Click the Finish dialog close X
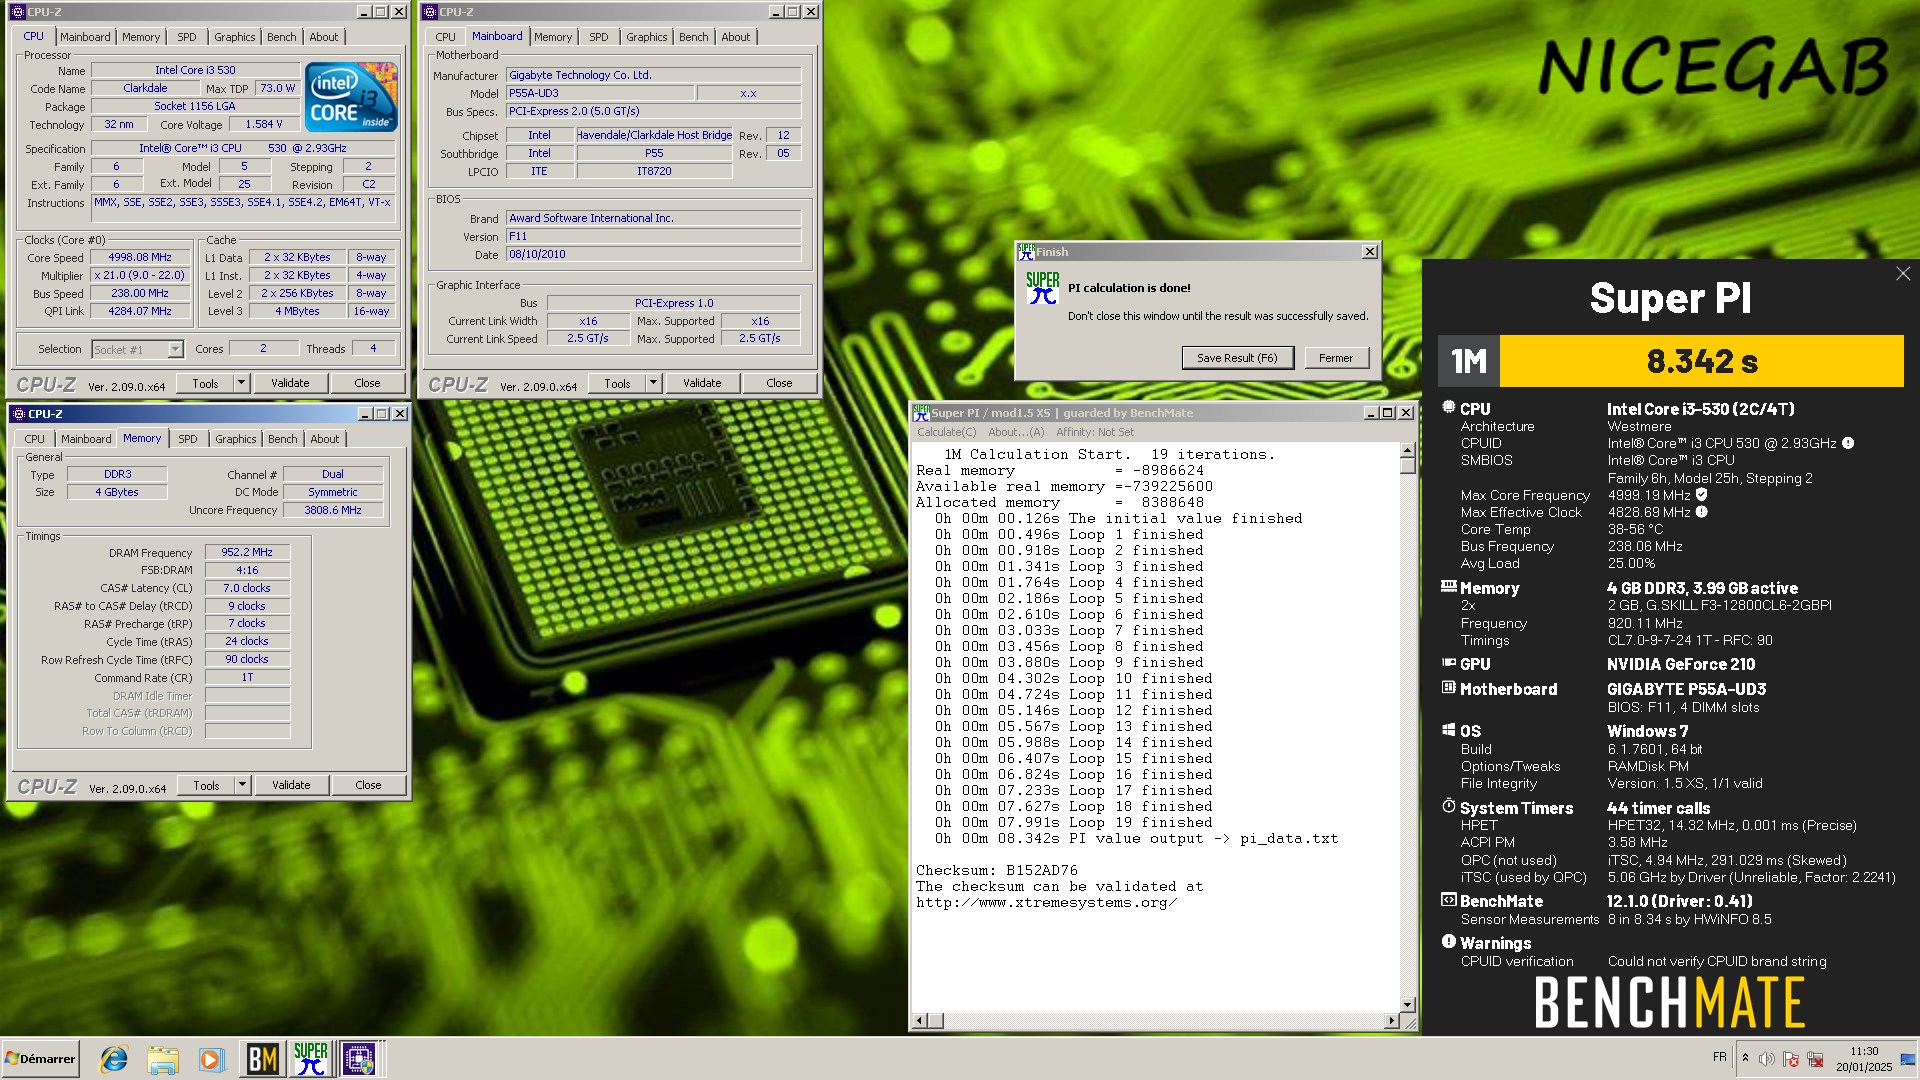The width and height of the screenshot is (1920, 1080). click(1370, 252)
